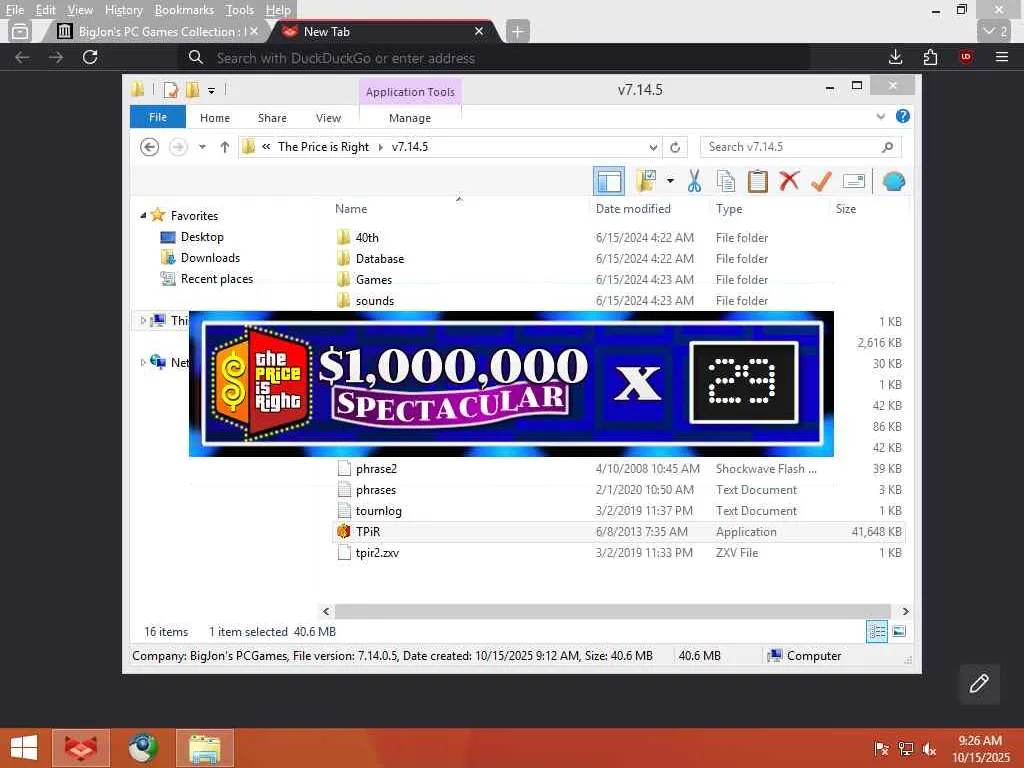Open the Share ribbon tab

[x=272, y=118]
